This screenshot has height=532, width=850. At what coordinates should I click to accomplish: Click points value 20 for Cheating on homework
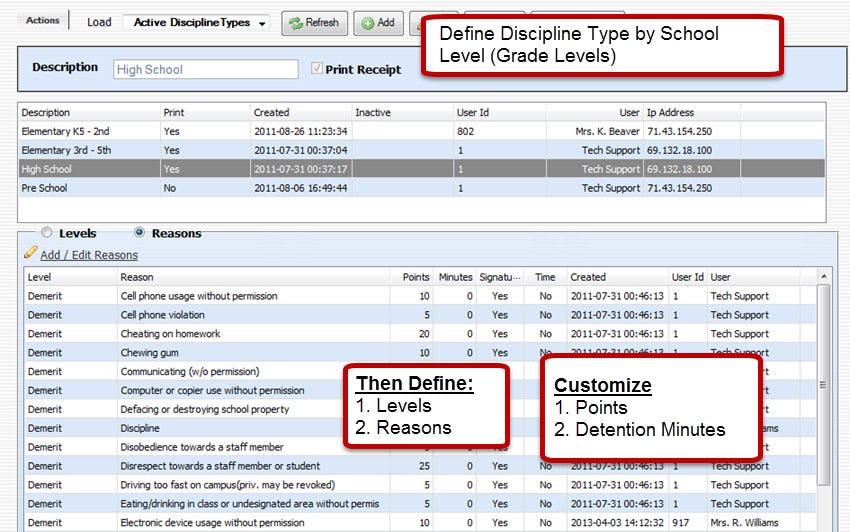point(423,334)
